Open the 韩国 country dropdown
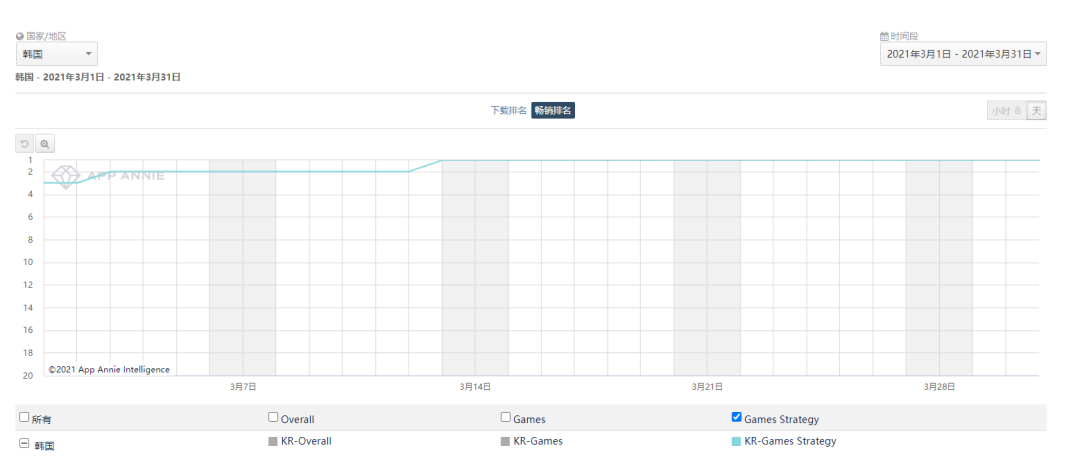The width and height of the screenshot is (1080, 464). [57, 54]
